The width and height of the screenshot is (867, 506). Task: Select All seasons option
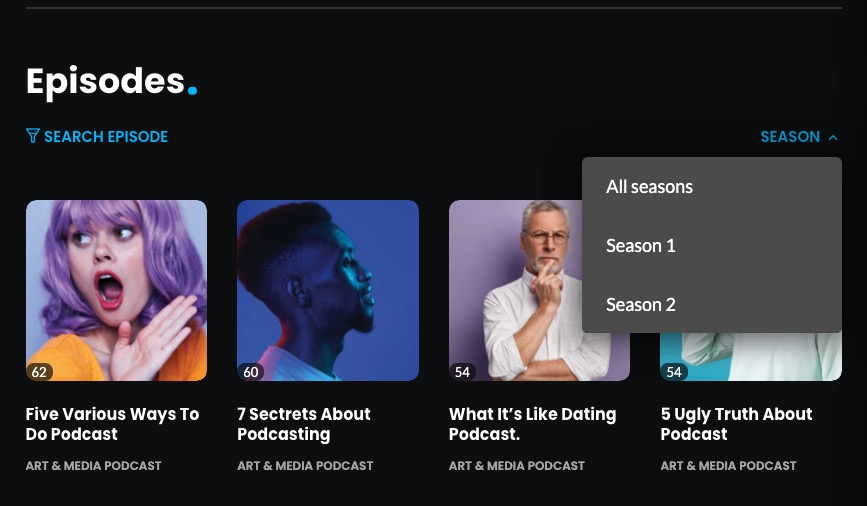[712, 187]
